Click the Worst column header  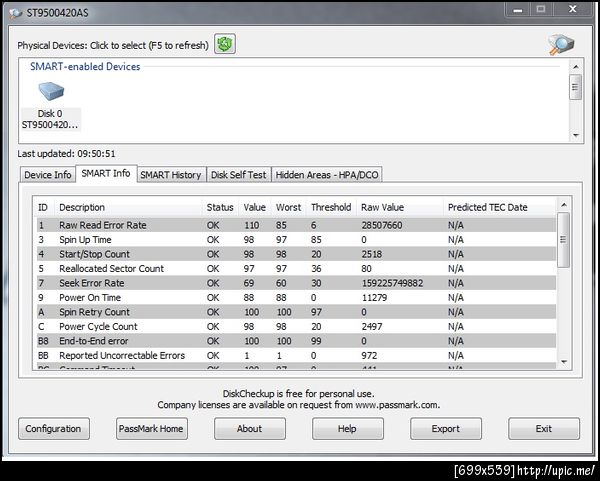pos(289,207)
